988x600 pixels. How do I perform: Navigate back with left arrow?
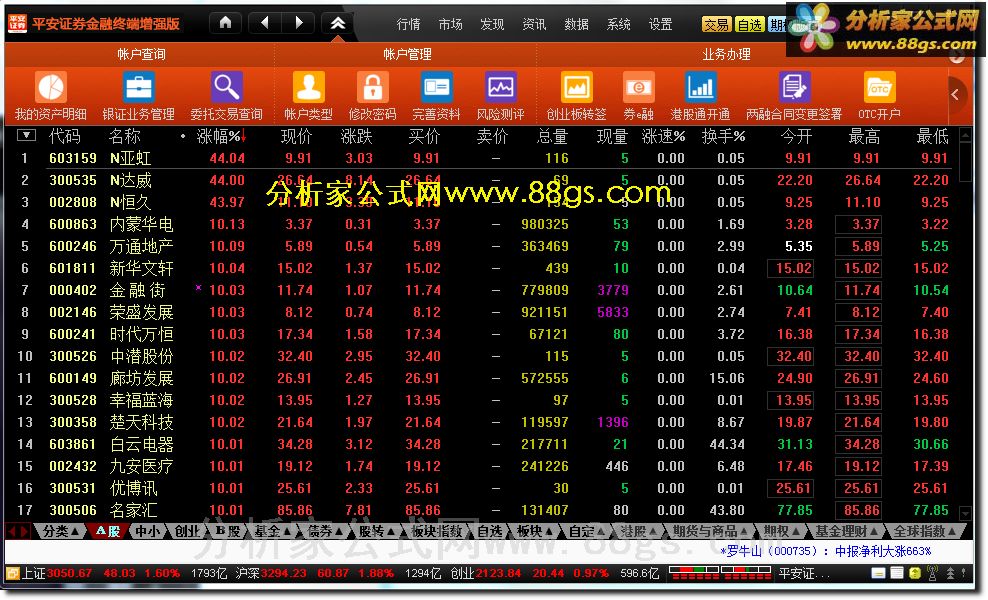coord(265,23)
